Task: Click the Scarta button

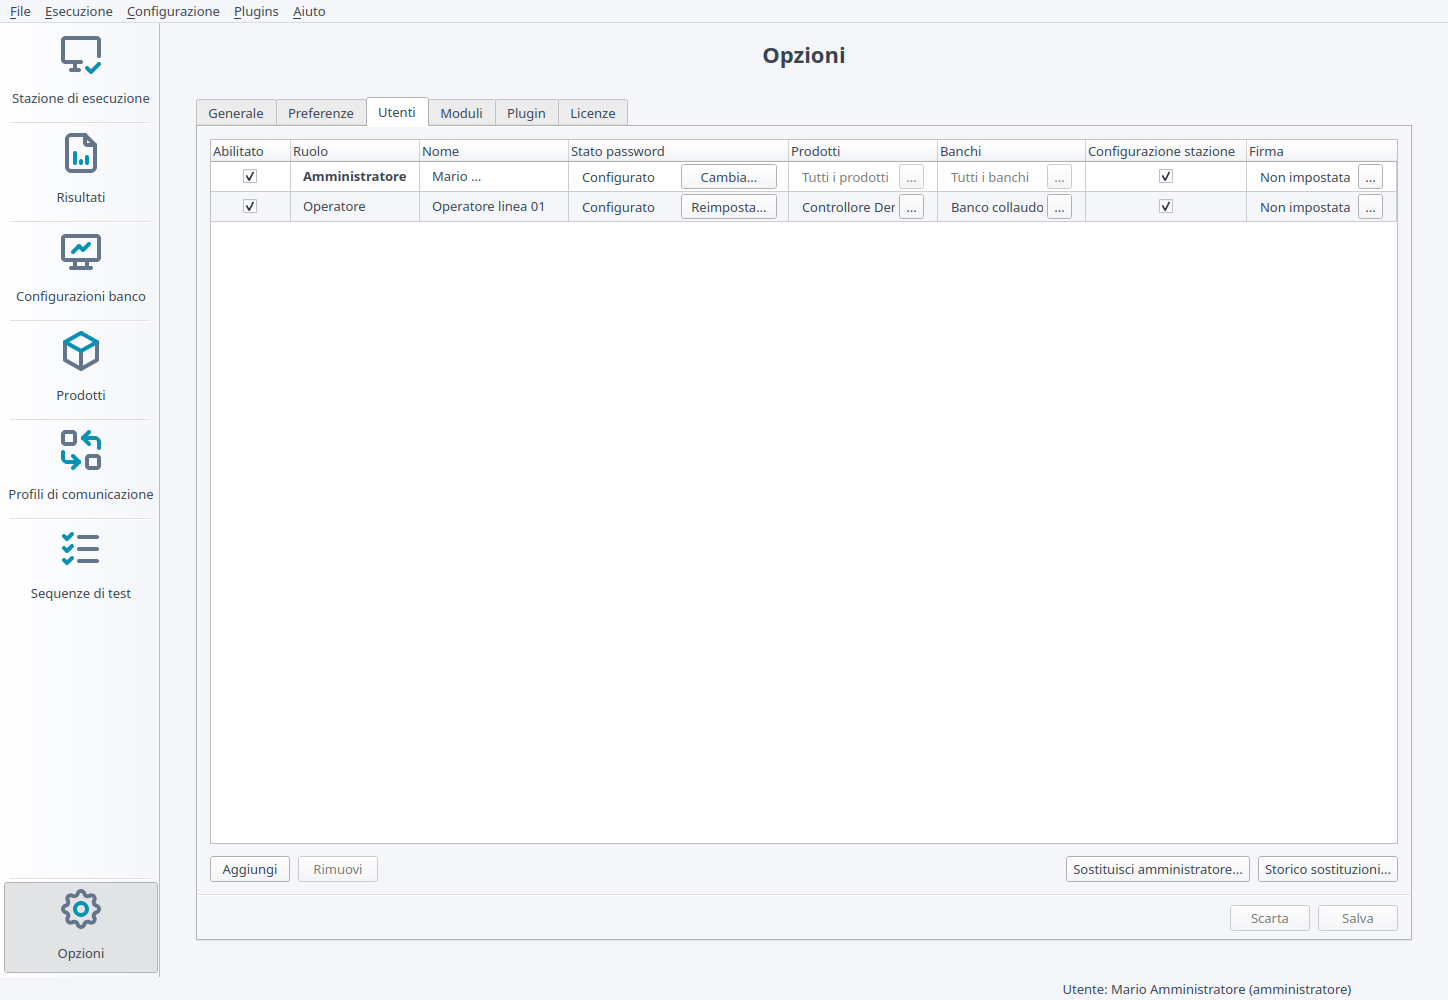Action: tap(1270, 918)
